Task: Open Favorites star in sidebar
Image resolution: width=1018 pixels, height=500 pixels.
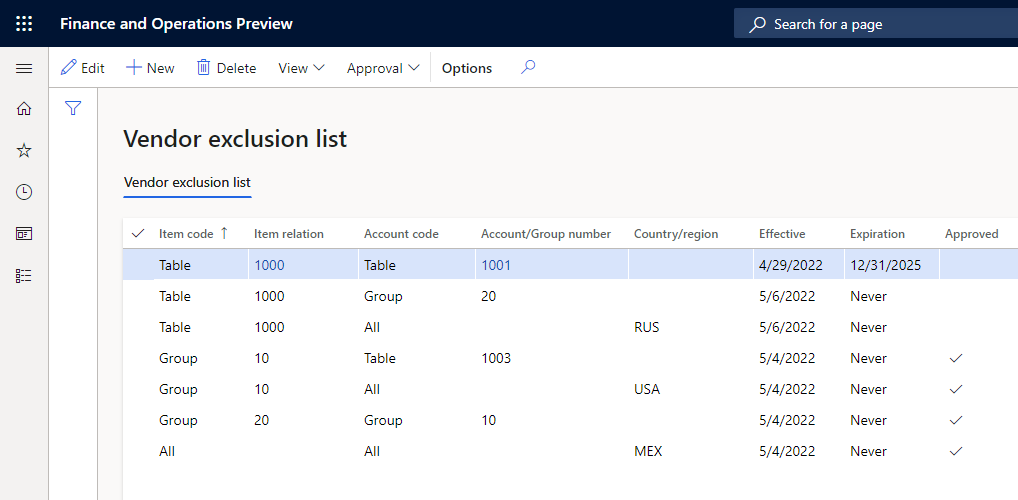Action: point(24,150)
